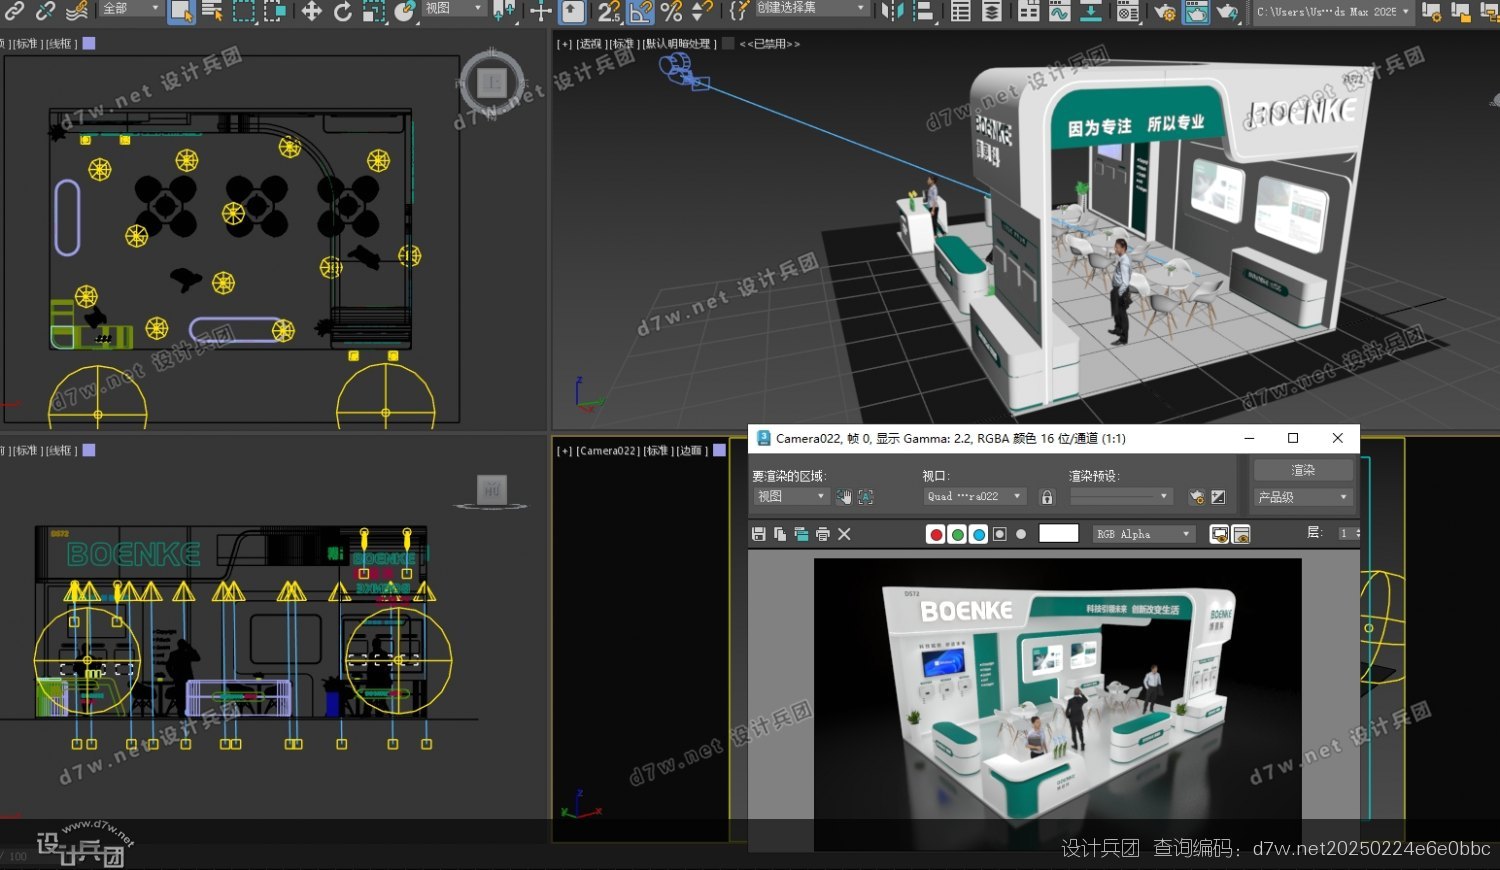Toggle Spinner Snap
1500x870 pixels.
pyautogui.click(x=702, y=11)
